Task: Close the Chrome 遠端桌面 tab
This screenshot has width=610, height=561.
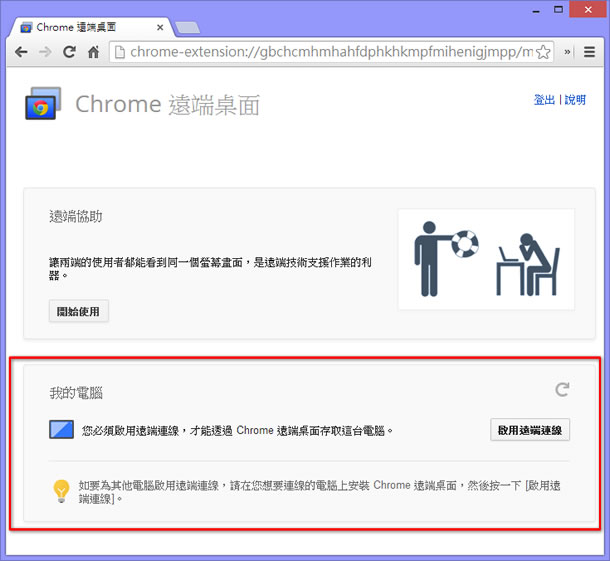Action: (x=160, y=27)
